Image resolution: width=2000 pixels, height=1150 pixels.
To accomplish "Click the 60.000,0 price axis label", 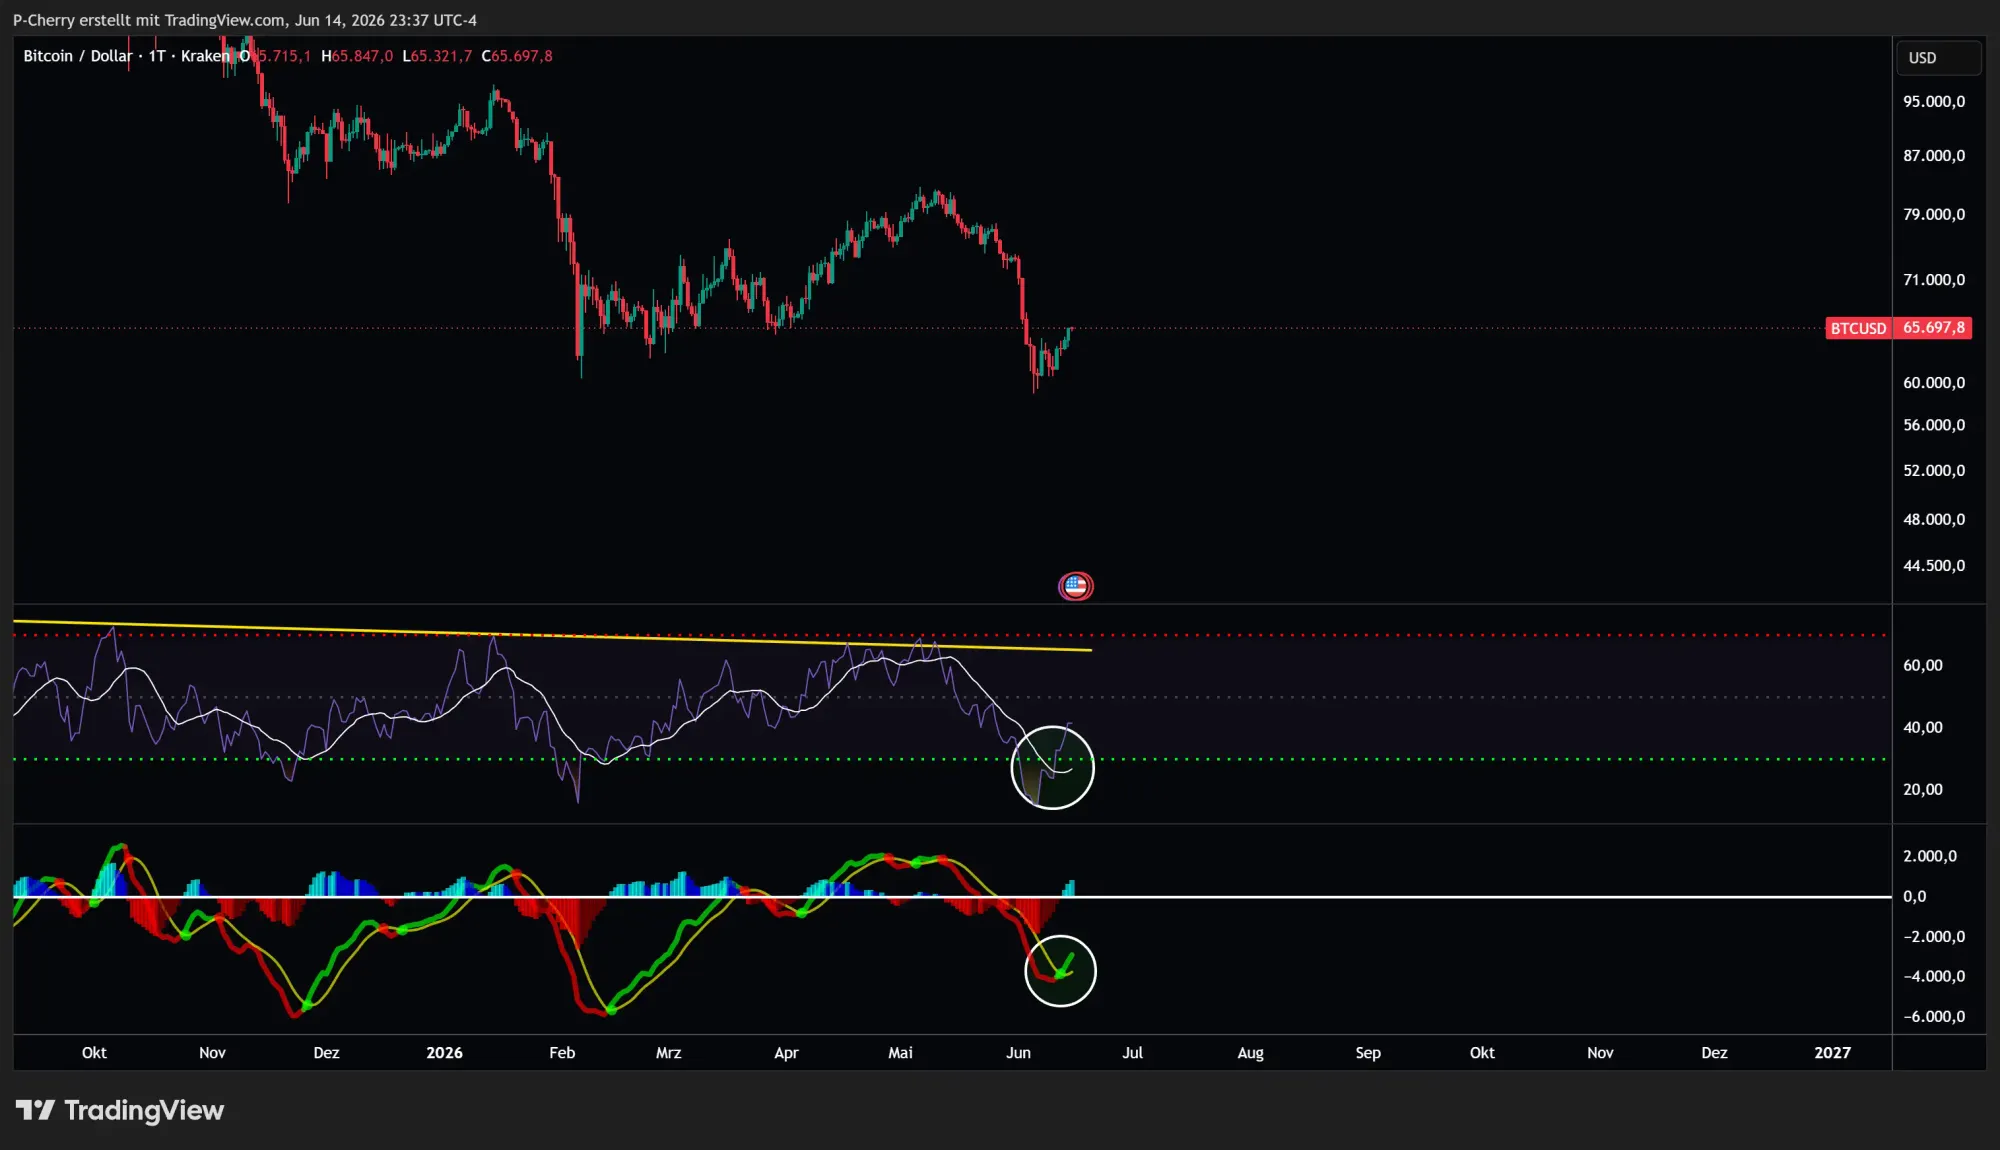I will point(1934,383).
